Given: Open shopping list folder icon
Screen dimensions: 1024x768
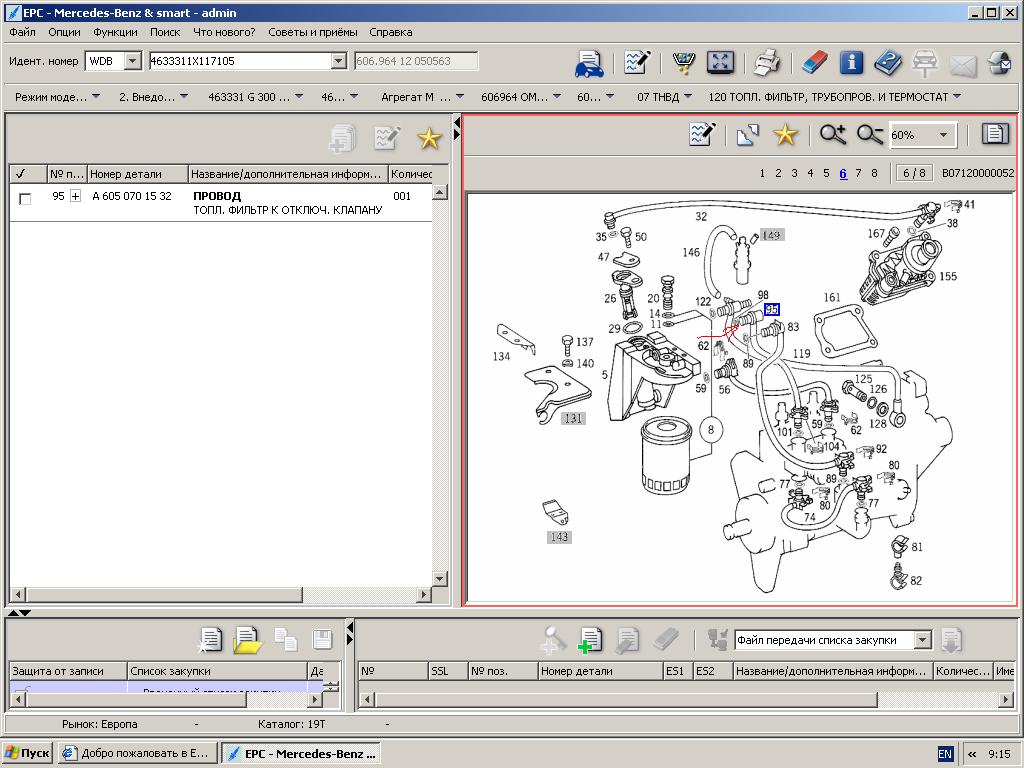Looking at the screenshot, I should point(248,640).
